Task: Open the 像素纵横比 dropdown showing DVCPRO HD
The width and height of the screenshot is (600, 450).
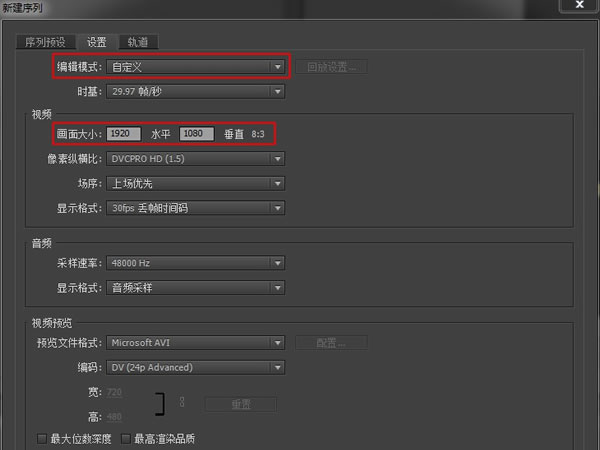Action: pos(196,158)
